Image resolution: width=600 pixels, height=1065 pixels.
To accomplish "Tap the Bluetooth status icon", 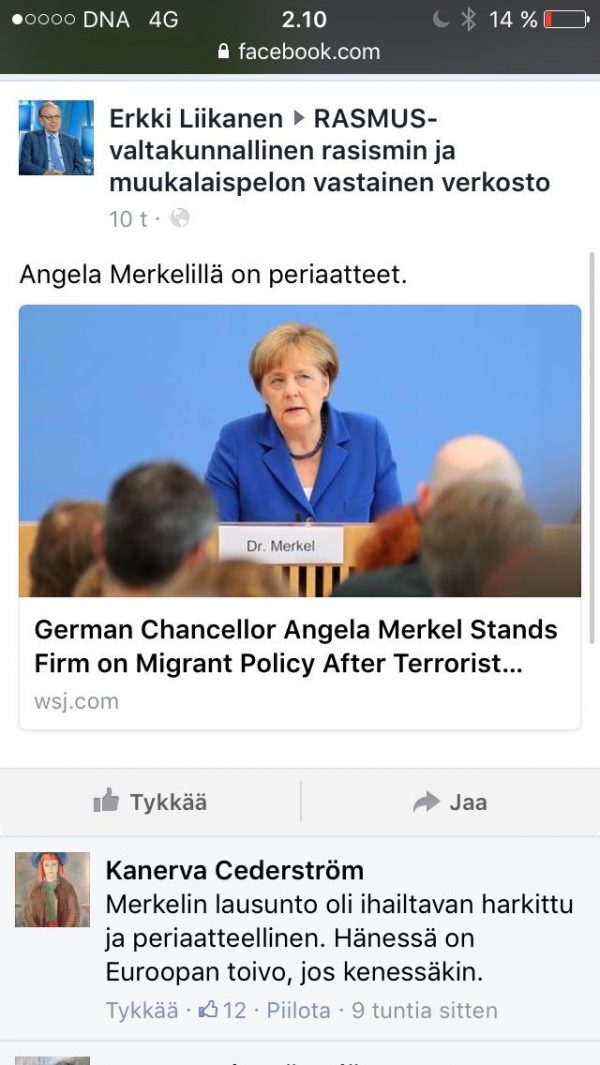I will coord(468,19).
